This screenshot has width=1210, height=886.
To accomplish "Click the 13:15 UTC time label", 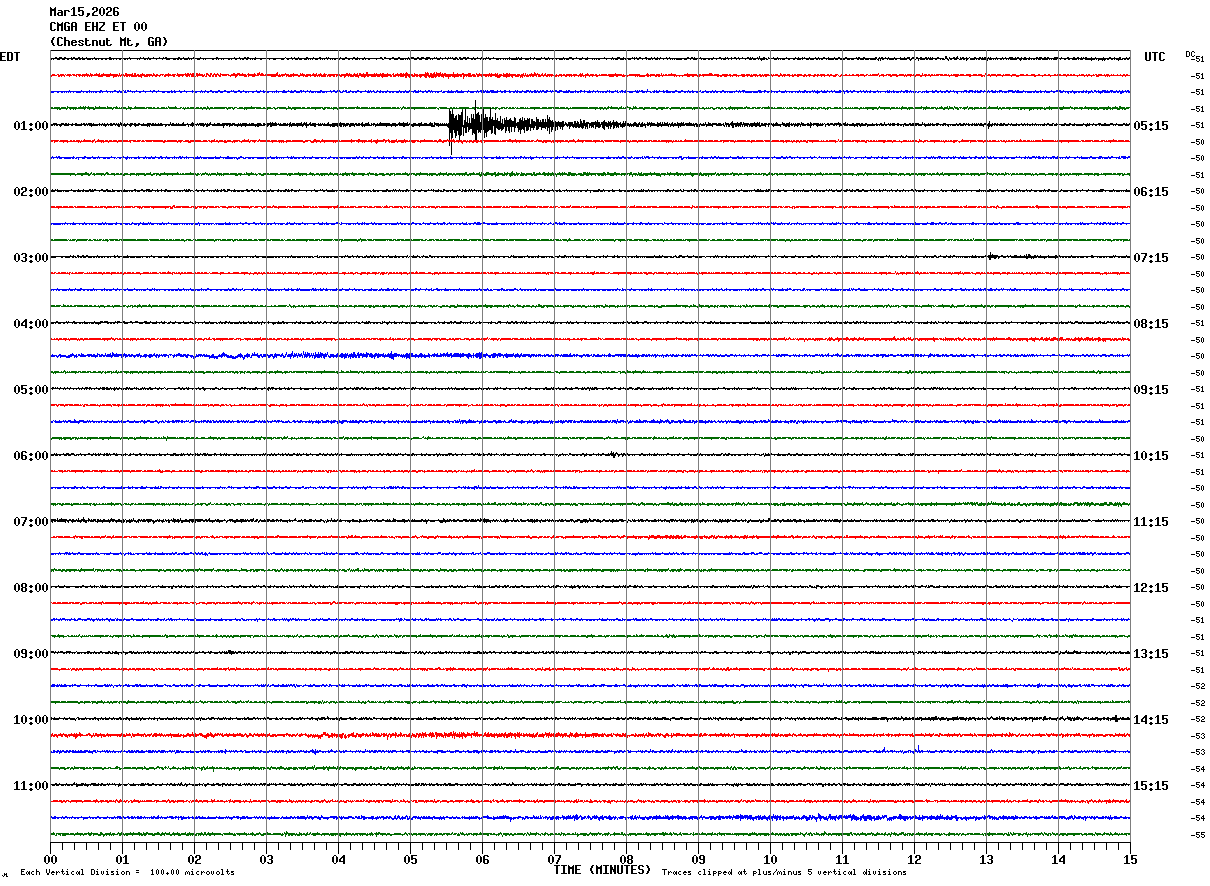I will [1150, 654].
